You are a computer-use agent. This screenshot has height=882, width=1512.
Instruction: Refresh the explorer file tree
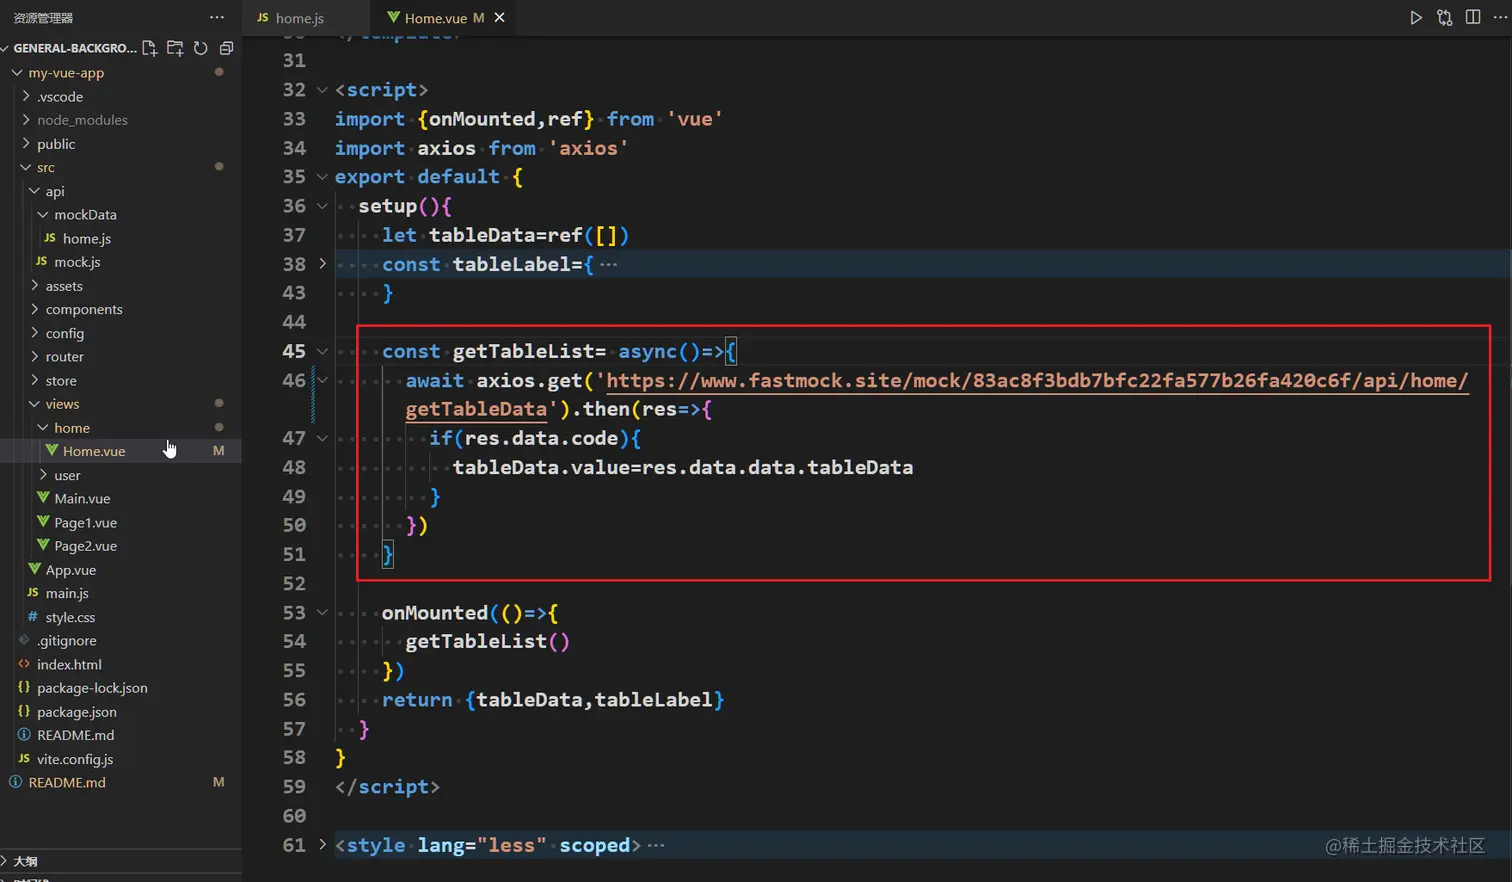(201, 48)
